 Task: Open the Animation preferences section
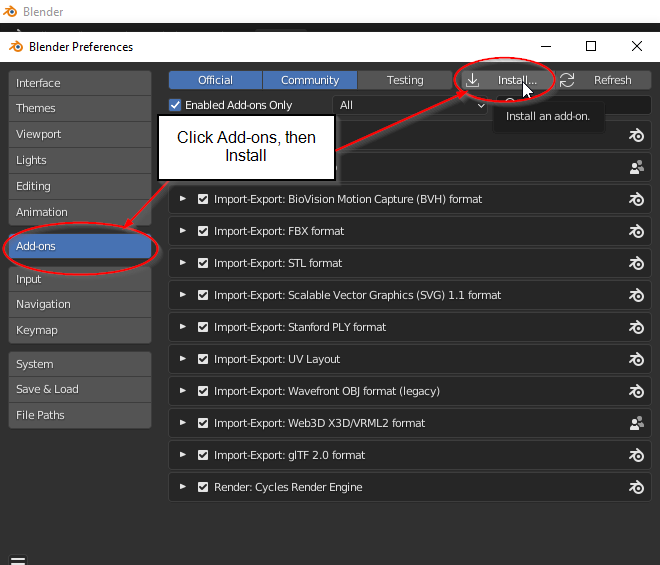(x=80, y=212)
